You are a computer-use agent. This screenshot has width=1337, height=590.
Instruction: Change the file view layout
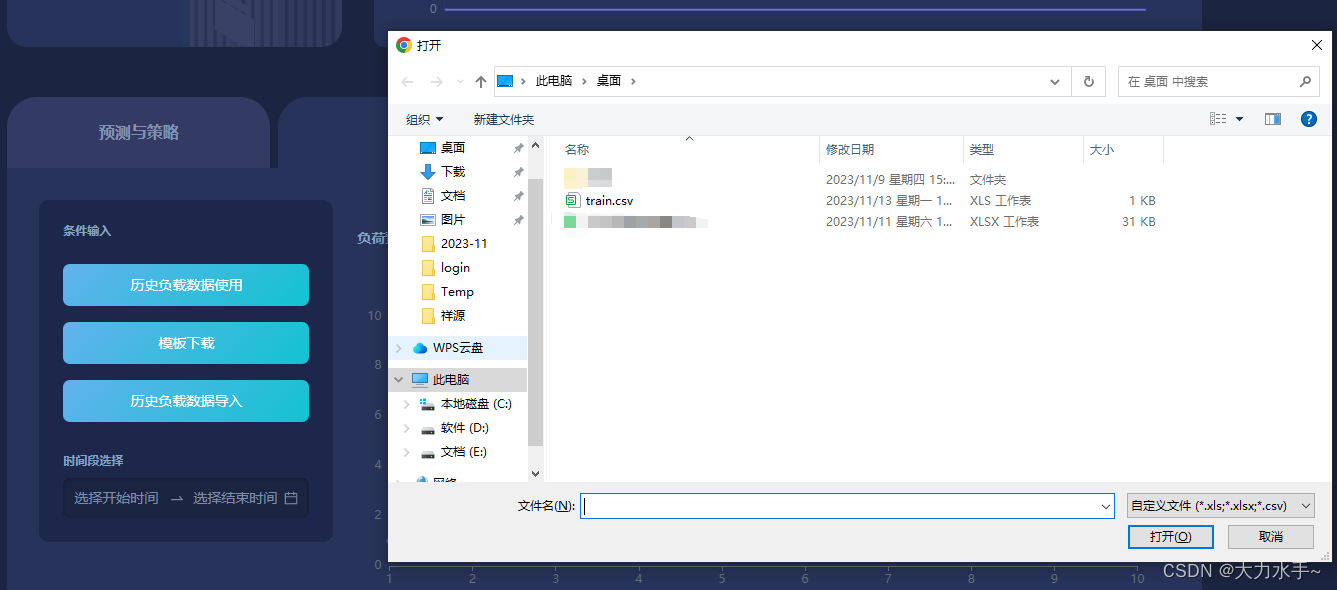(1218, 119)
